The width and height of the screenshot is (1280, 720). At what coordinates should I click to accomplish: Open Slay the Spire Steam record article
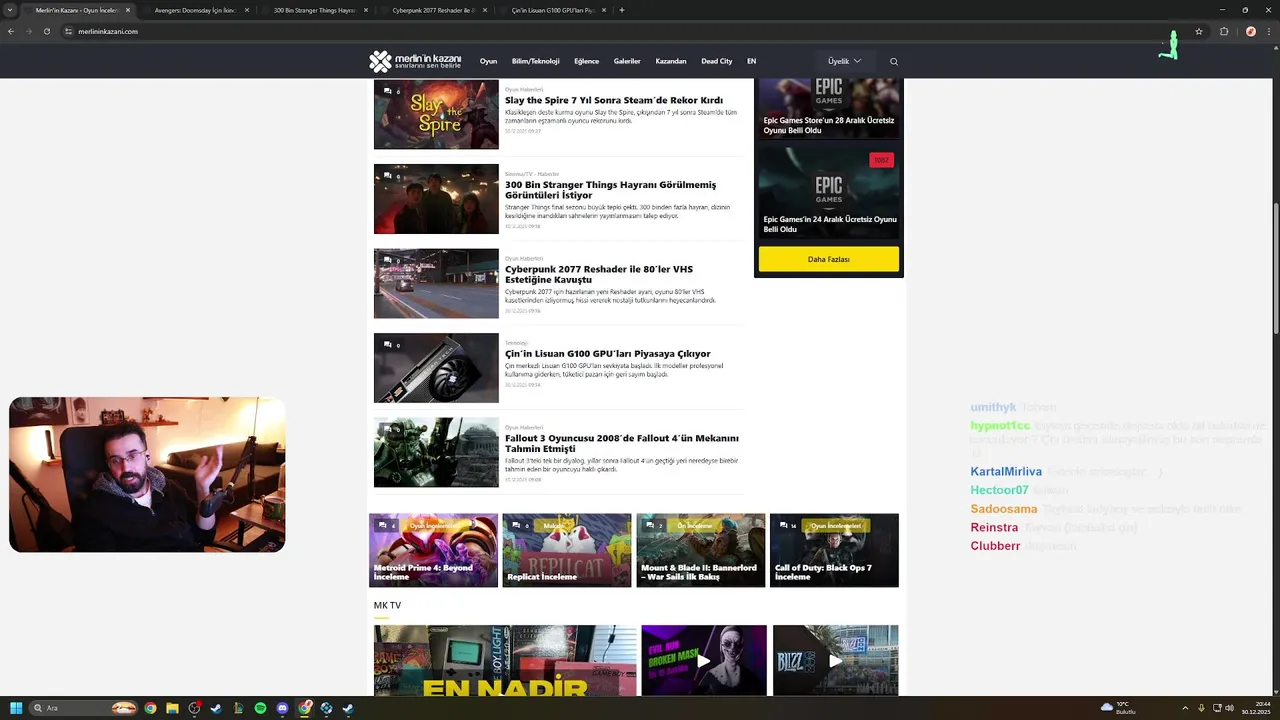(614, 100)
